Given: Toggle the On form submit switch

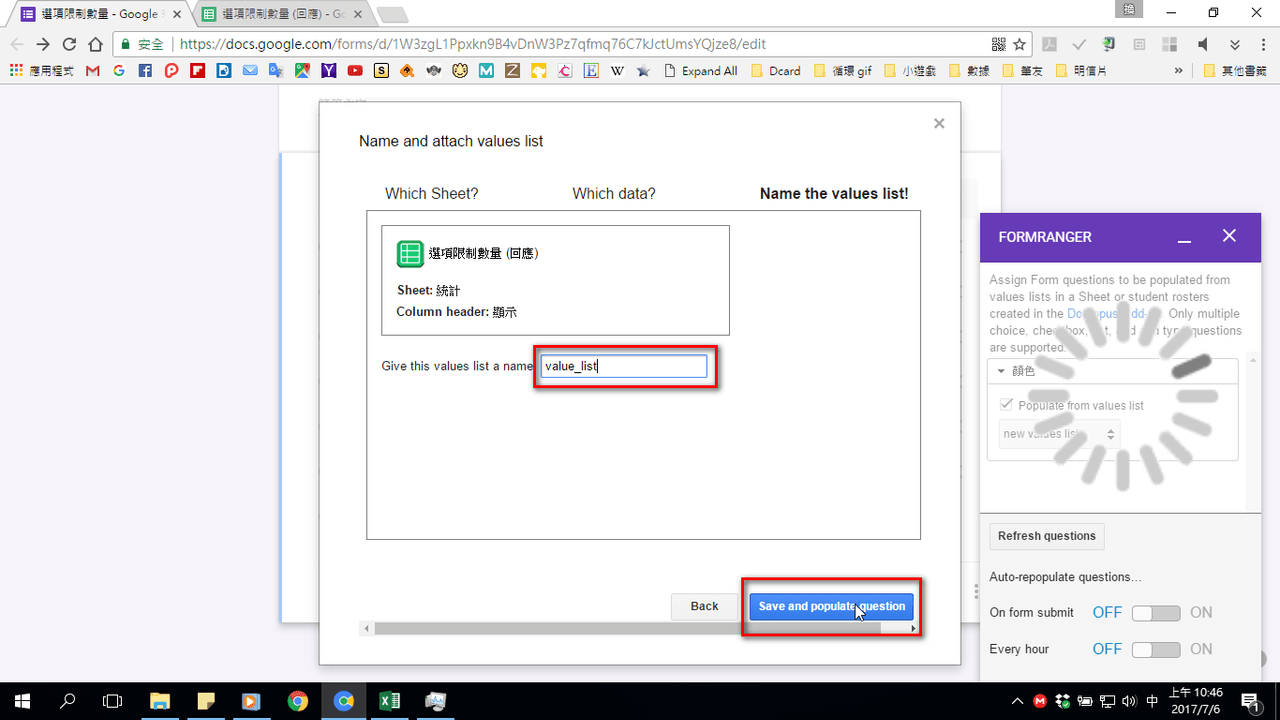Looking at the screenshot, I should [x=1156, y=613].
